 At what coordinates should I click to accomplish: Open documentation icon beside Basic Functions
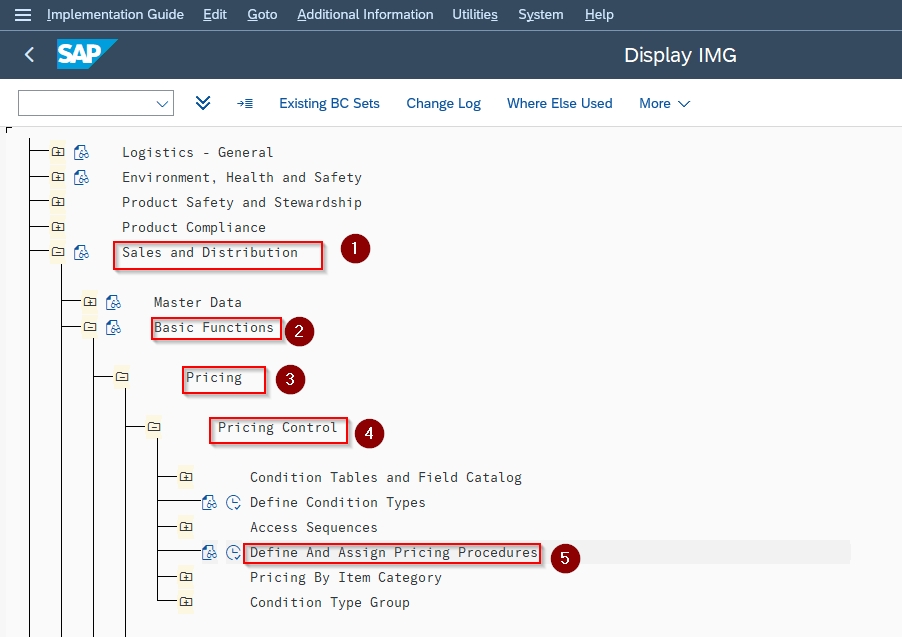tap(113, 327)
